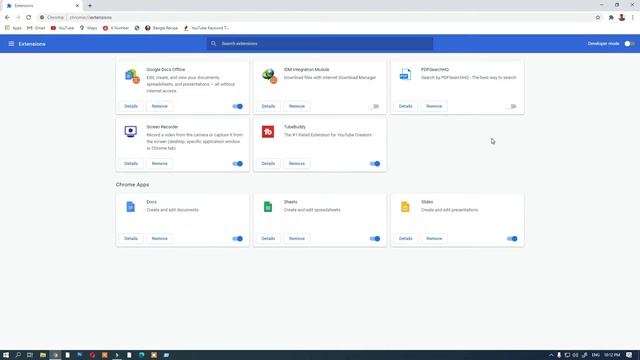The image size is (640, 360).
Task: Turn off the Sheets app toggle
Action: coord(375,239)
